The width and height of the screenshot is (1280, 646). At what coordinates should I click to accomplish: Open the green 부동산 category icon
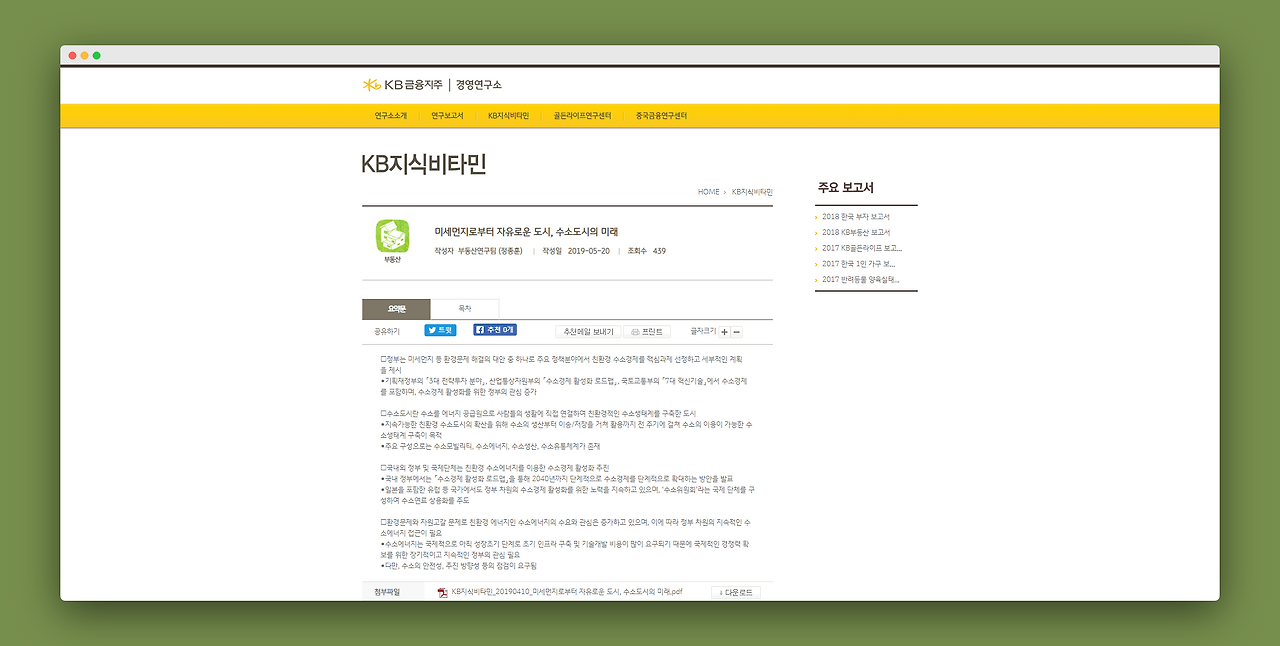click(392, 236)
